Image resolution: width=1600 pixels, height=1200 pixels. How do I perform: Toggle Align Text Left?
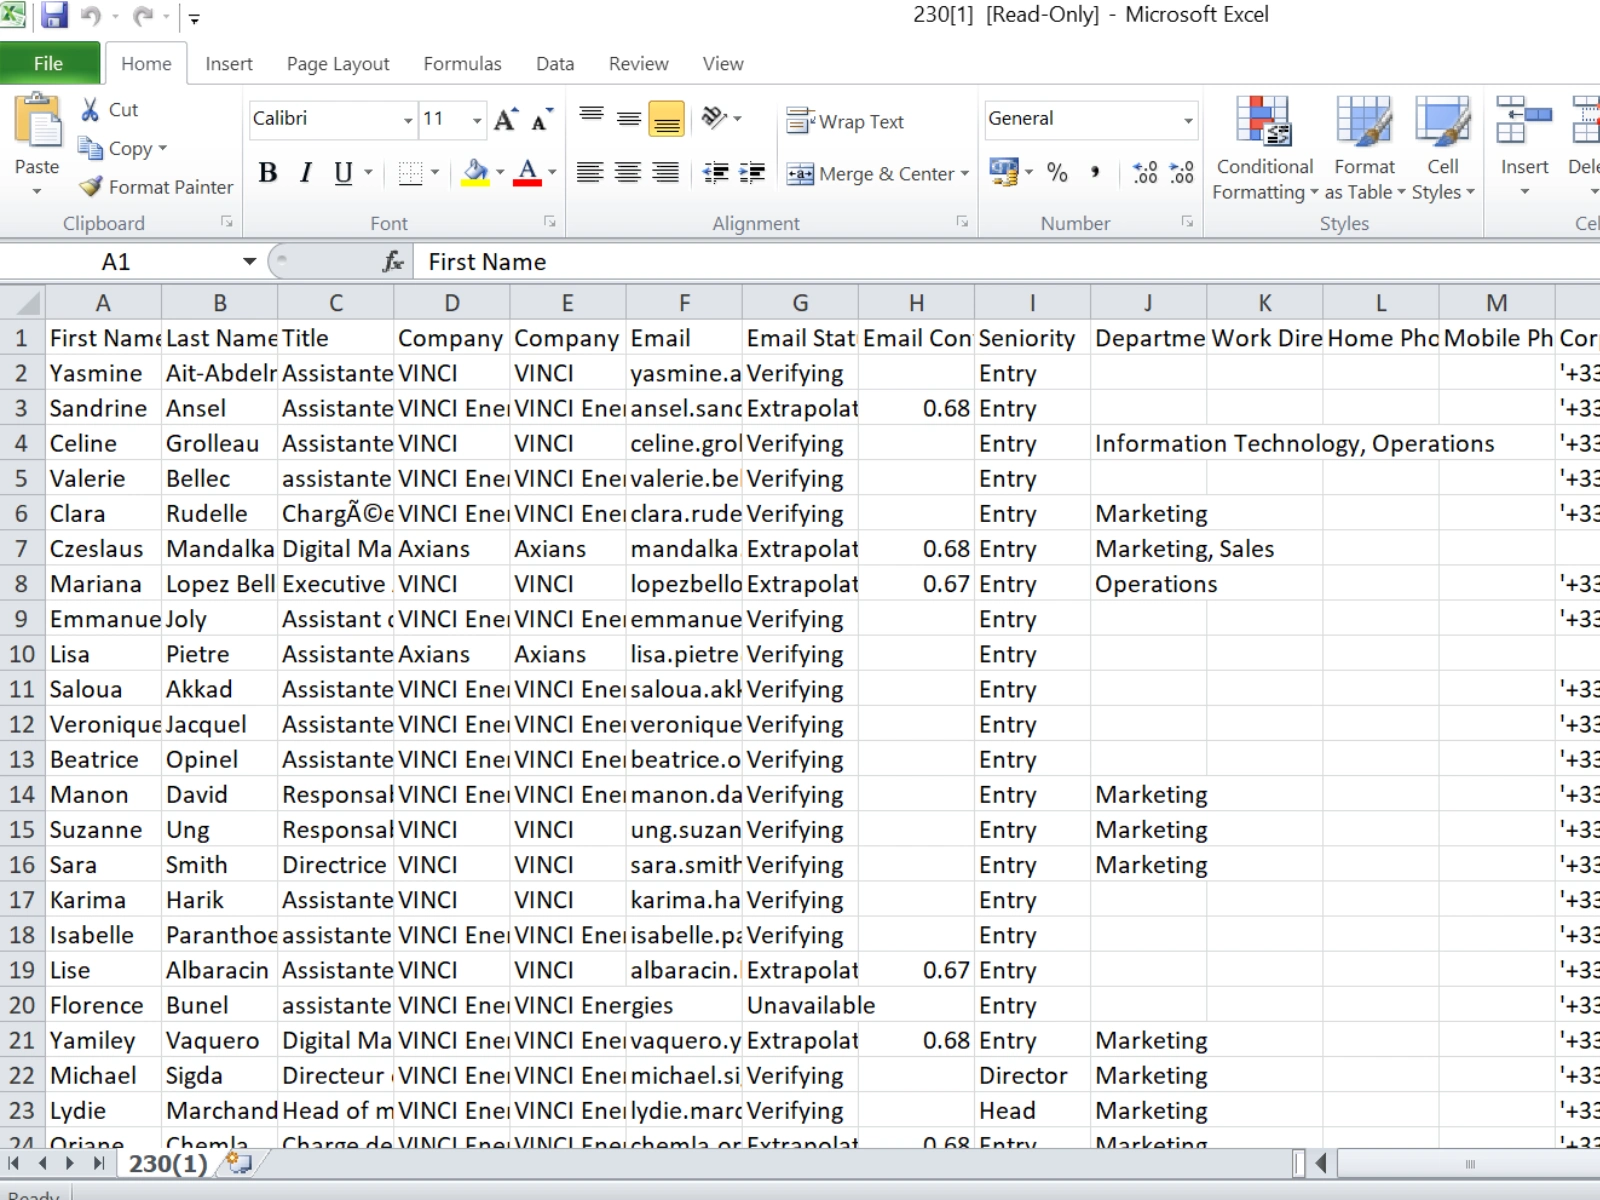tap(590, 173)
